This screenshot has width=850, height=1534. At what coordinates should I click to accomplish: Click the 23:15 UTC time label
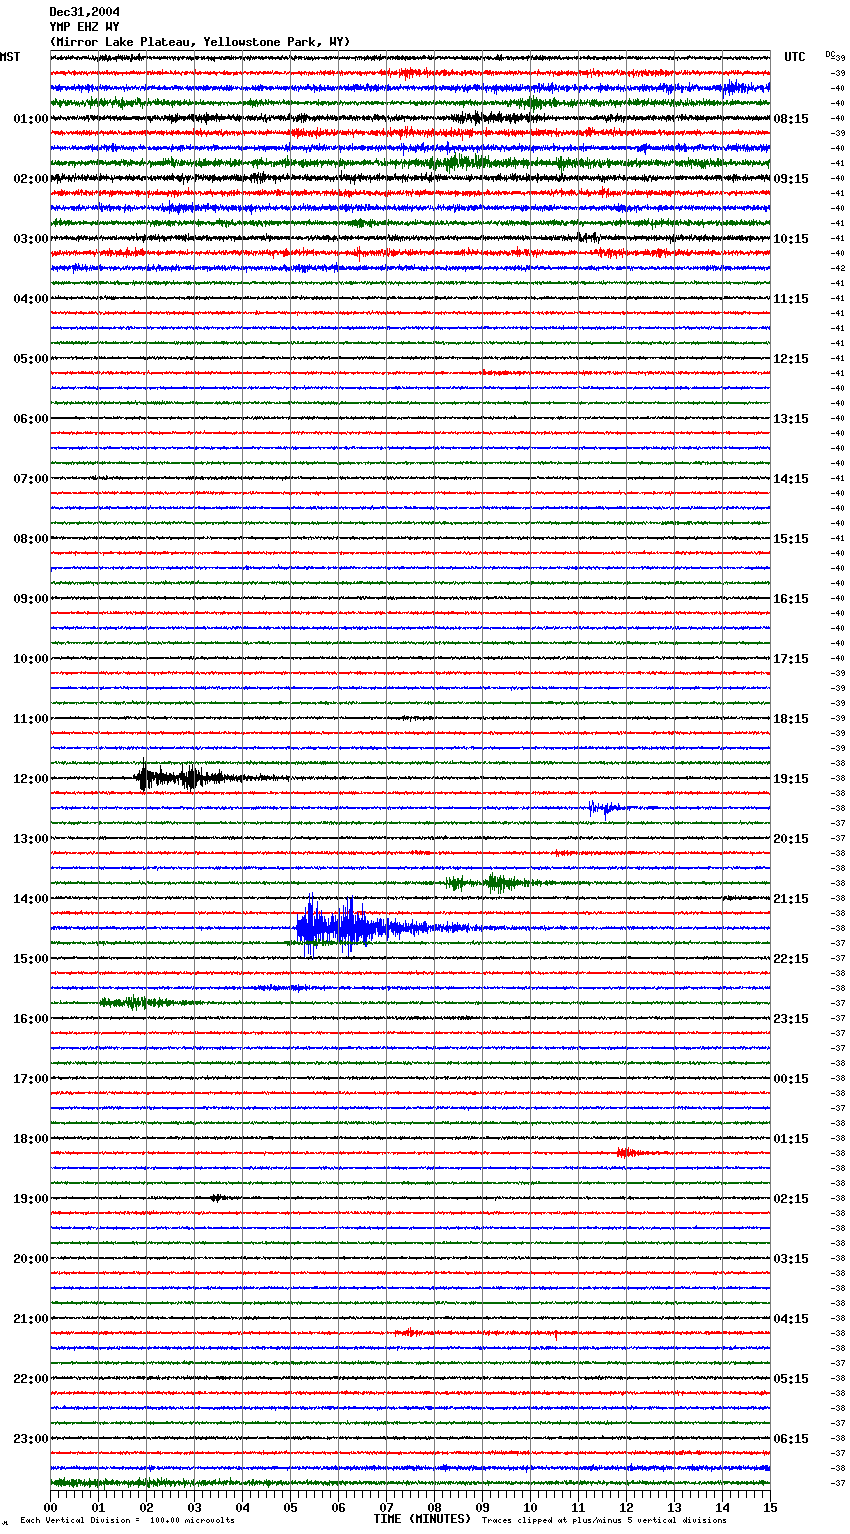point(791,1019)
